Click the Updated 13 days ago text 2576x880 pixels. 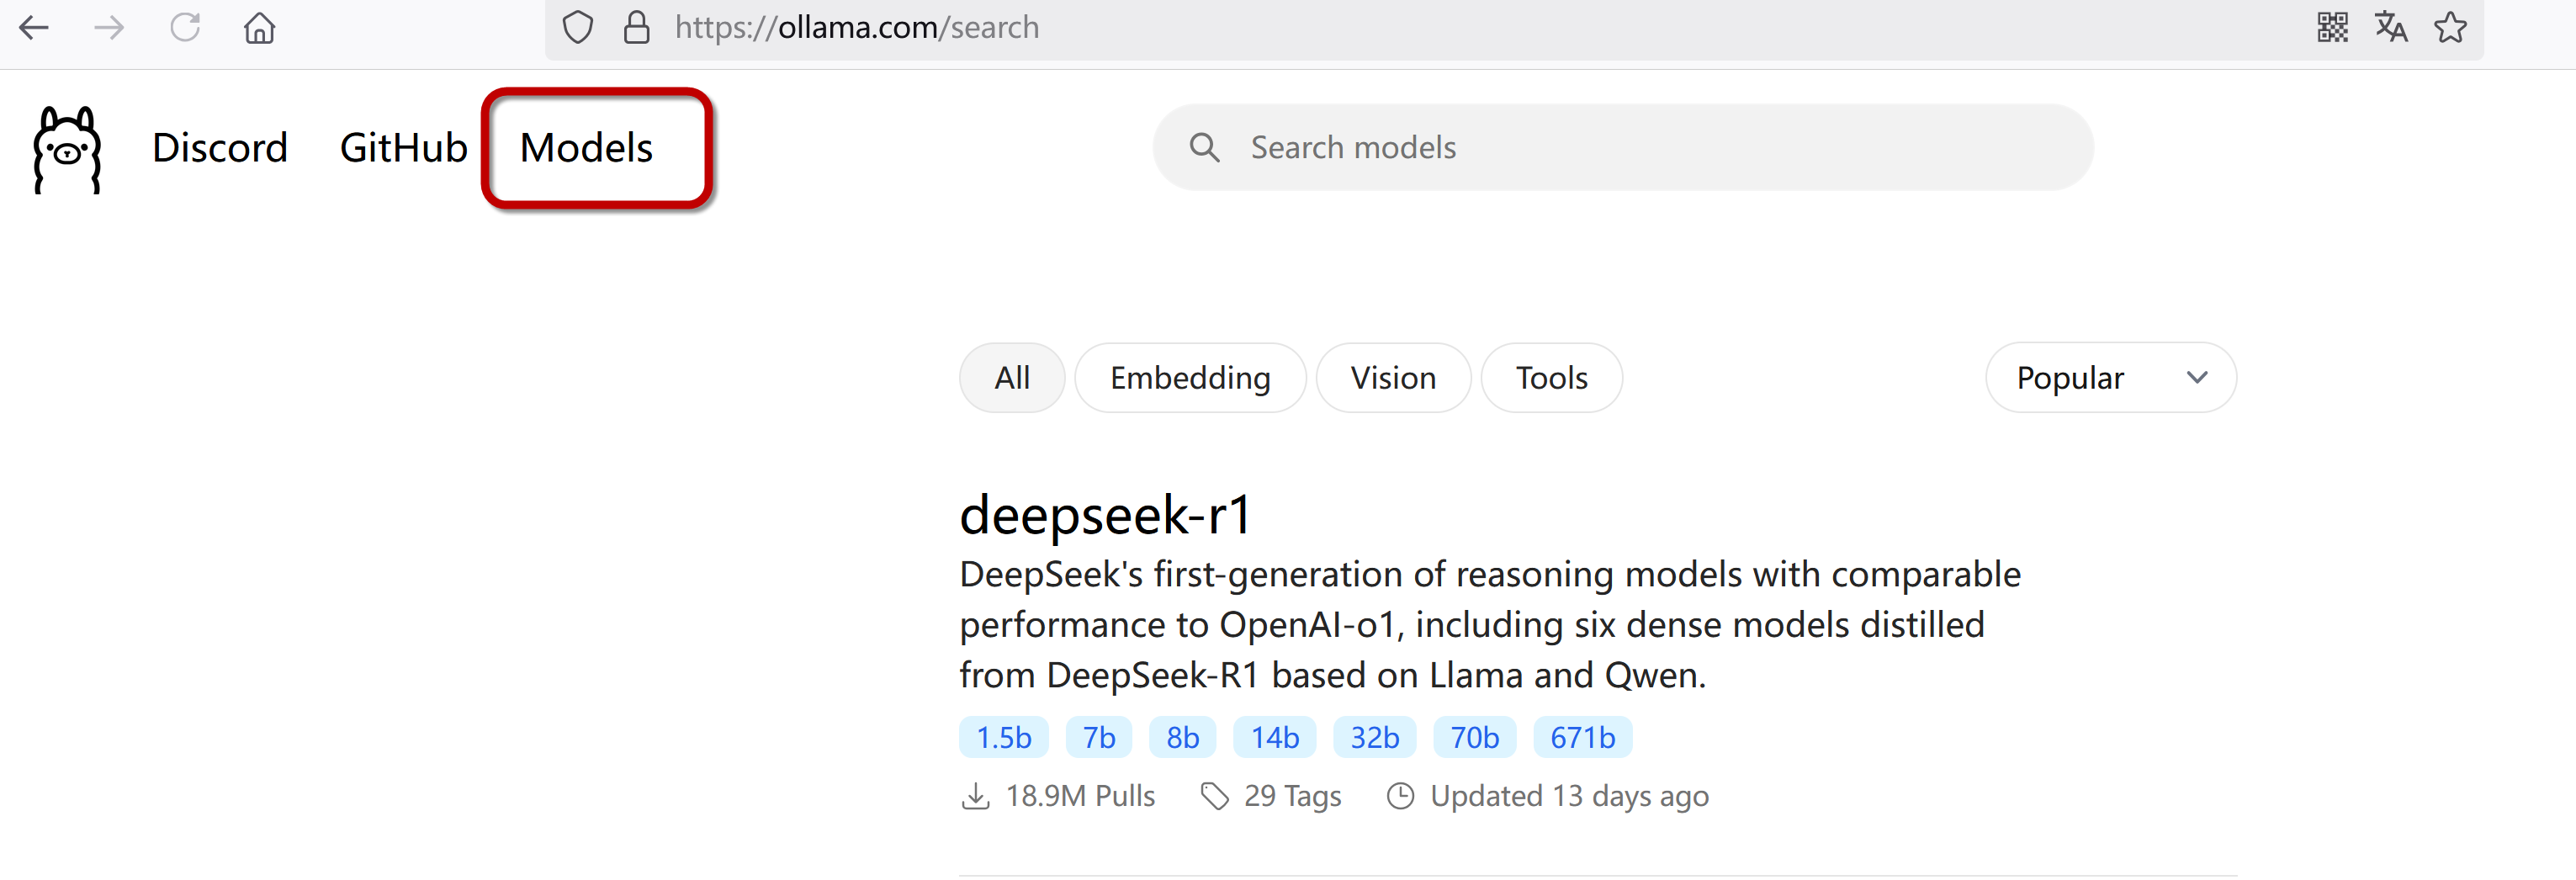point(1569,796)
